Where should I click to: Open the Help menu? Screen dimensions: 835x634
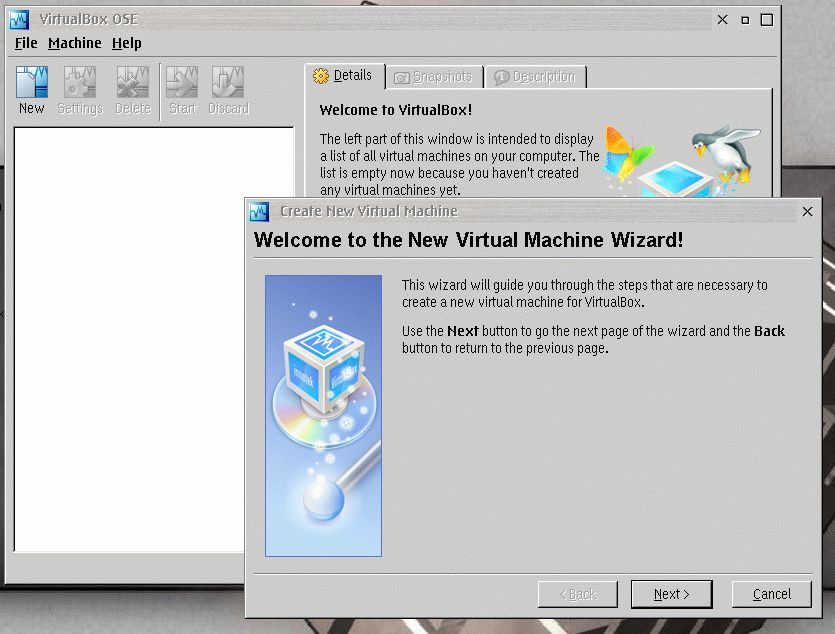[x=127, y=43]
